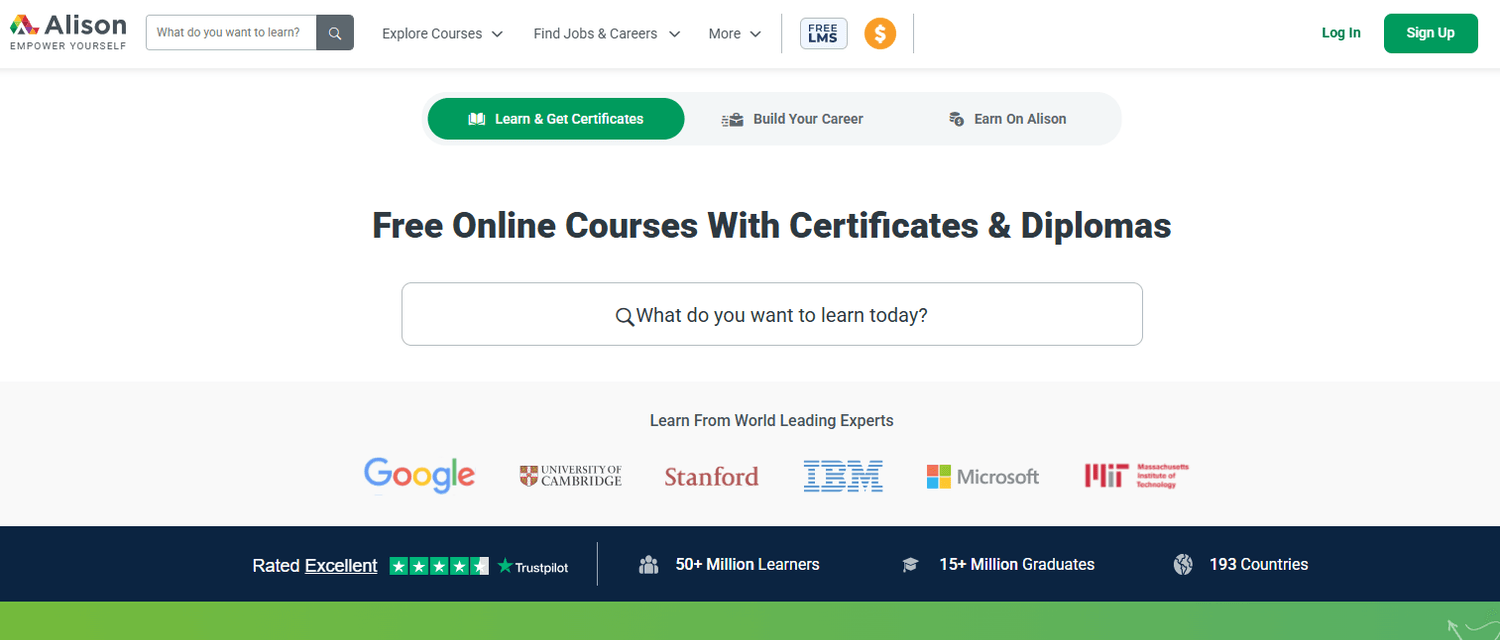Screen dimensions: 1500x640
Task: Expand the Explore Courses dropdown
Action: [x=442, y=33]
